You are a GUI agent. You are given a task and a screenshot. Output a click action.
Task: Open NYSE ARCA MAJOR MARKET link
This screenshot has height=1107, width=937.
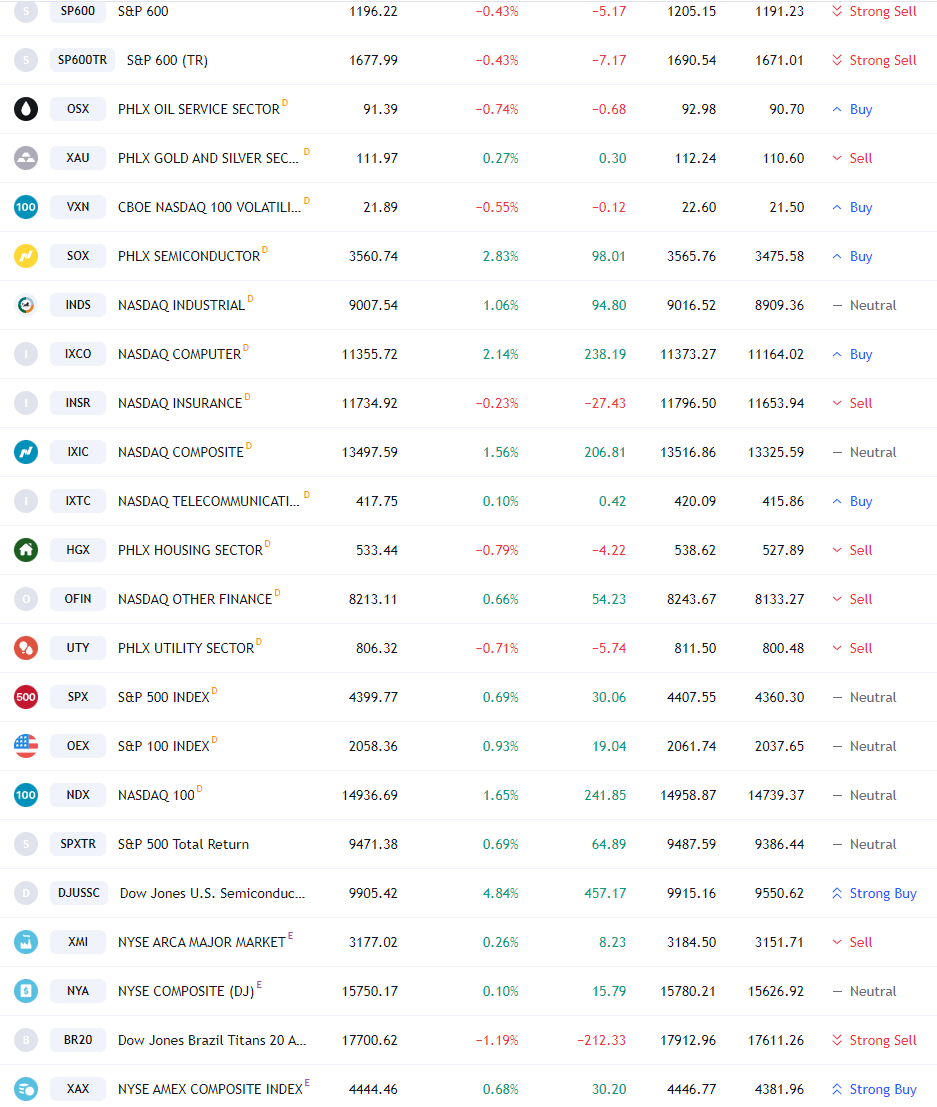click(201, 943)
